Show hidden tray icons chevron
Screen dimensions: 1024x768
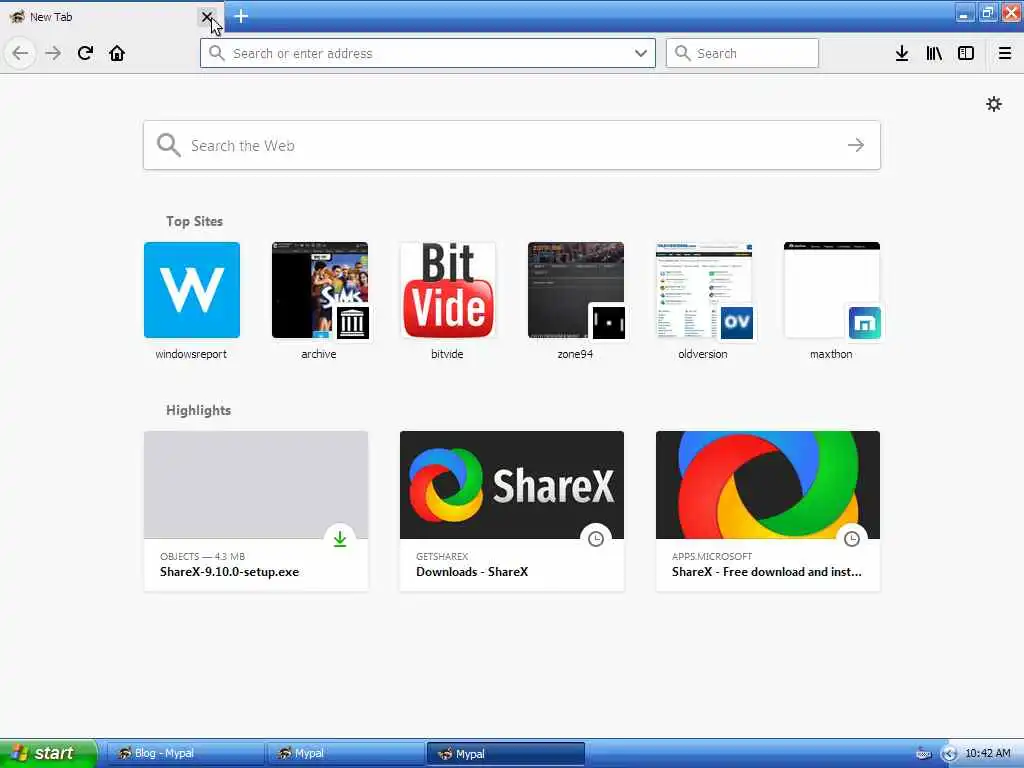click(949, 754)
